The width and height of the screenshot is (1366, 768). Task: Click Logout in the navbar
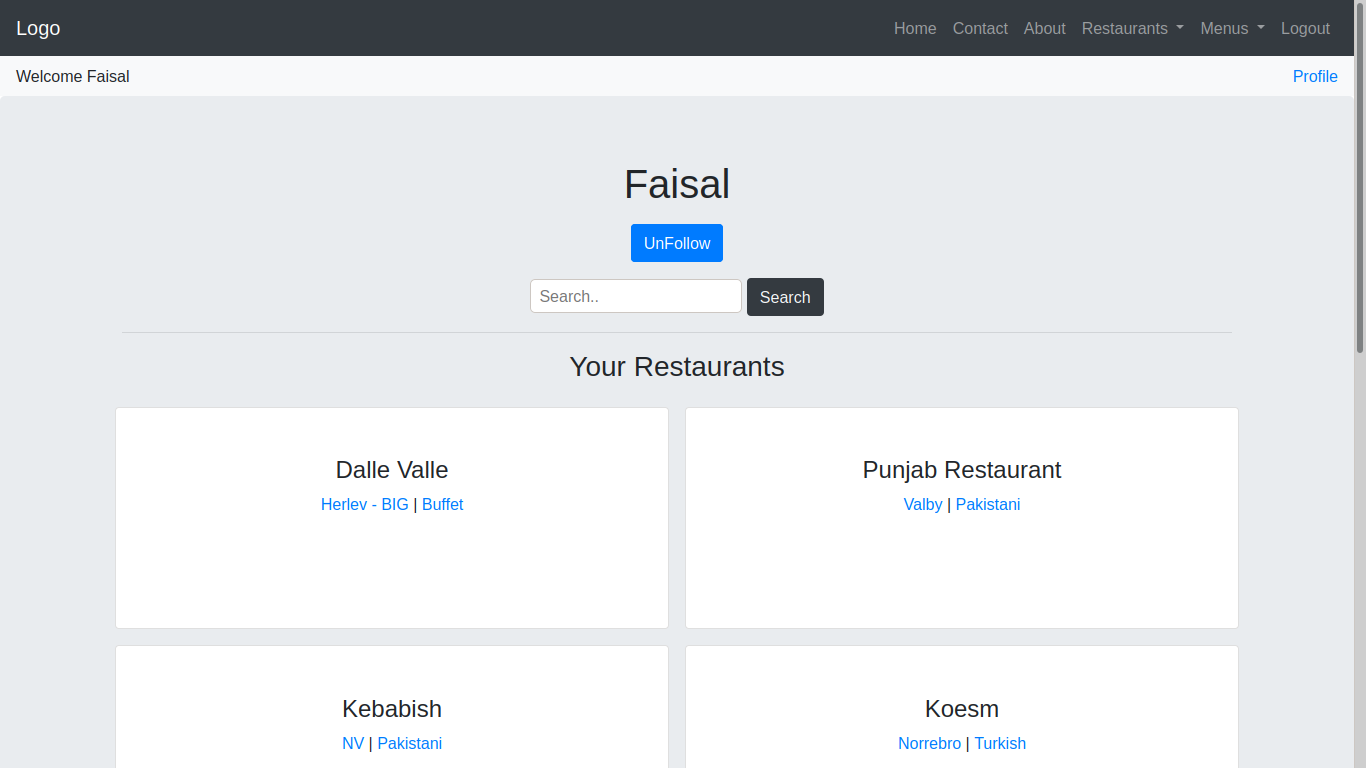1305,28
